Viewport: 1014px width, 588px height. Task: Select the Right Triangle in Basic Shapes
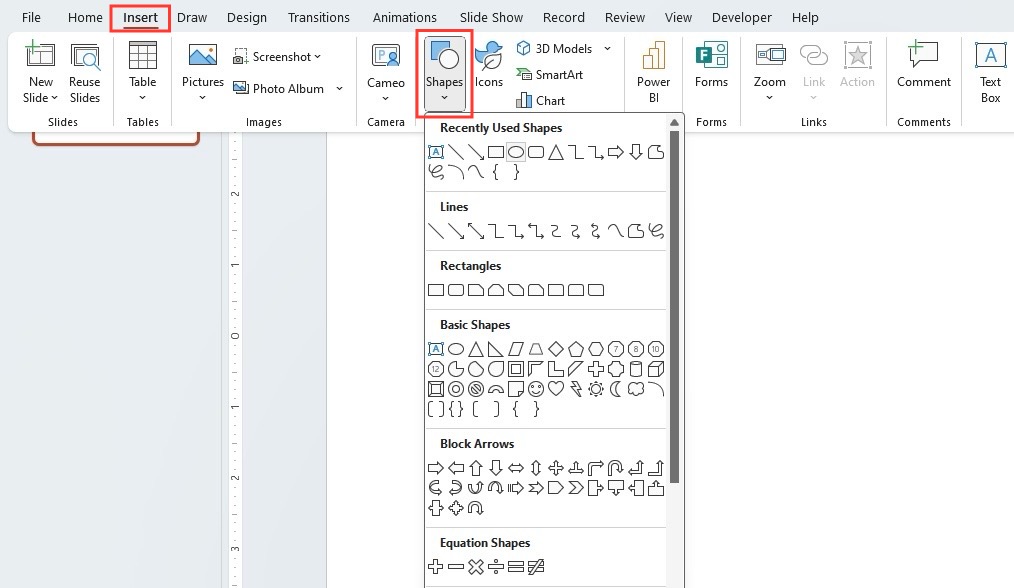[495, 349]
